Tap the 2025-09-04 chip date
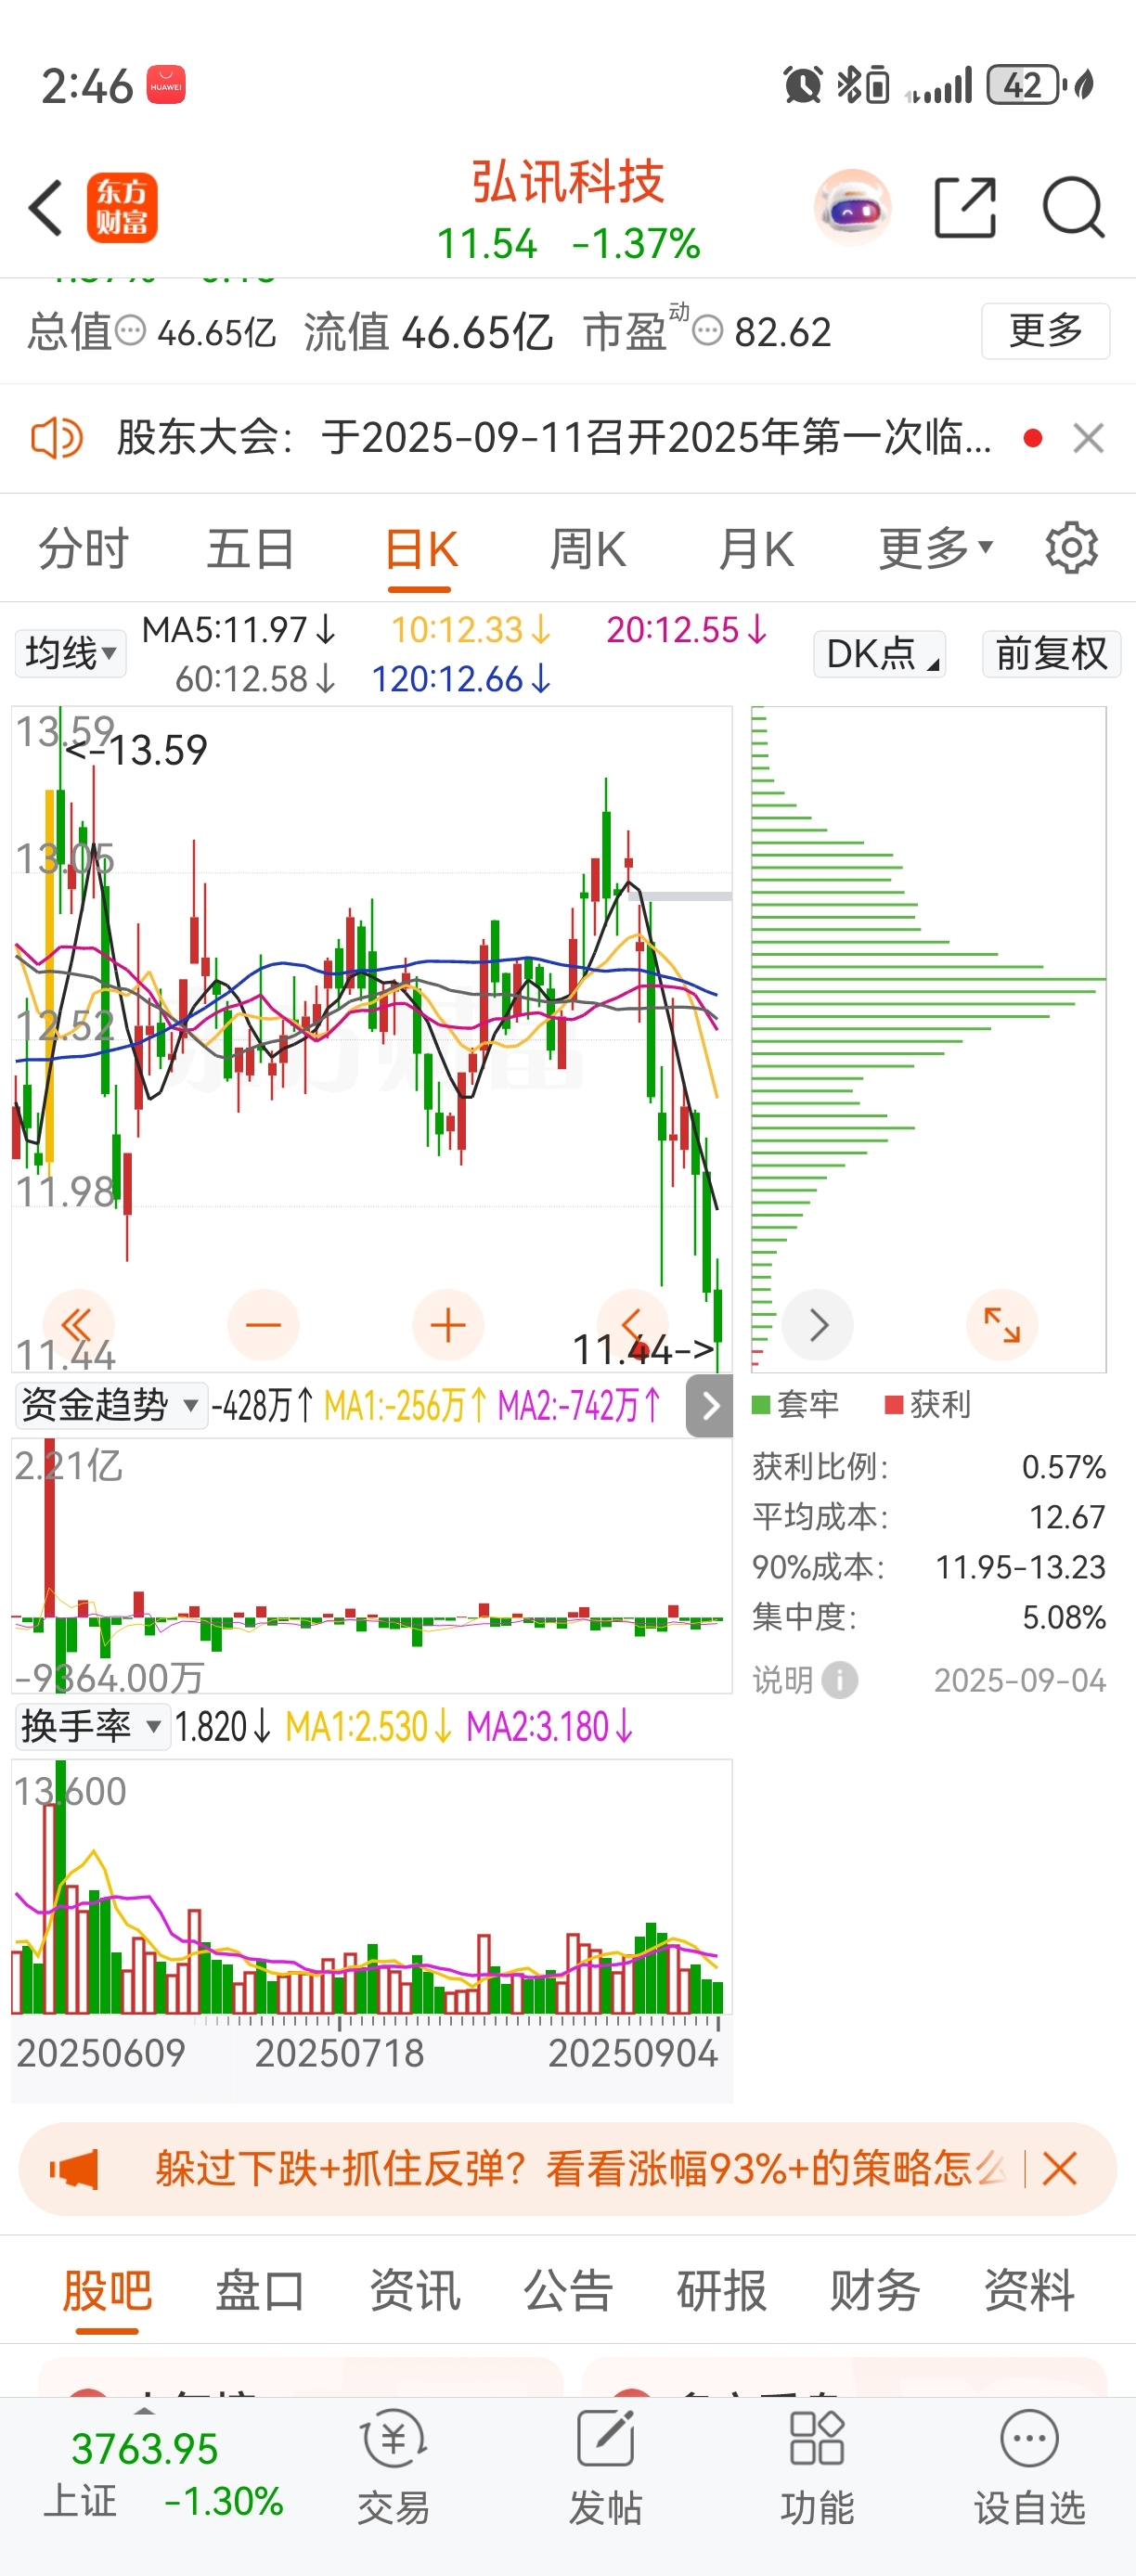This screenshot has width=1136, height=2576. [x=1019, y=1680]
